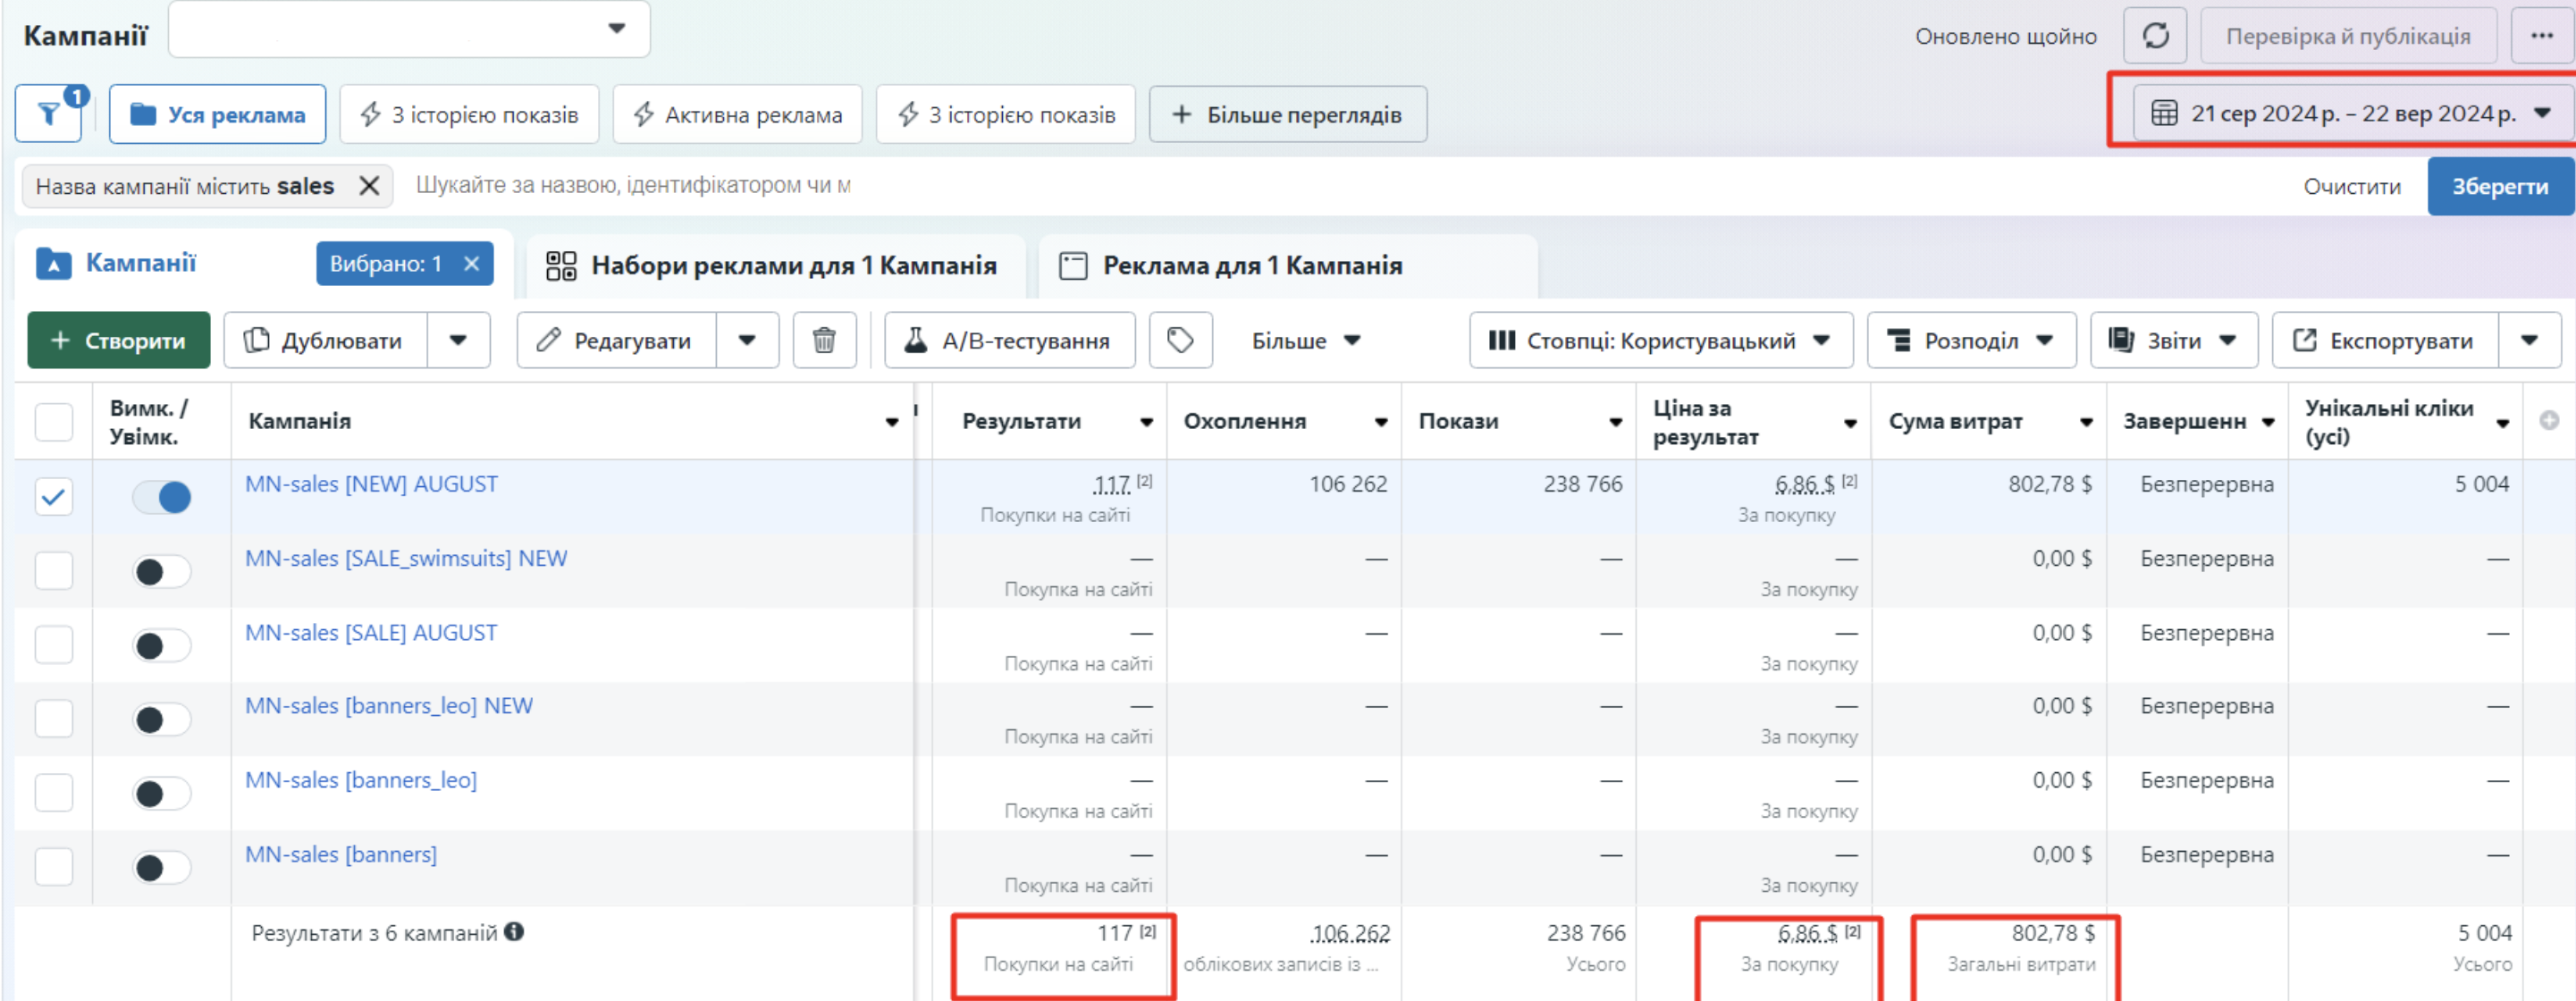Click the trash delete icon

(824, 340)
